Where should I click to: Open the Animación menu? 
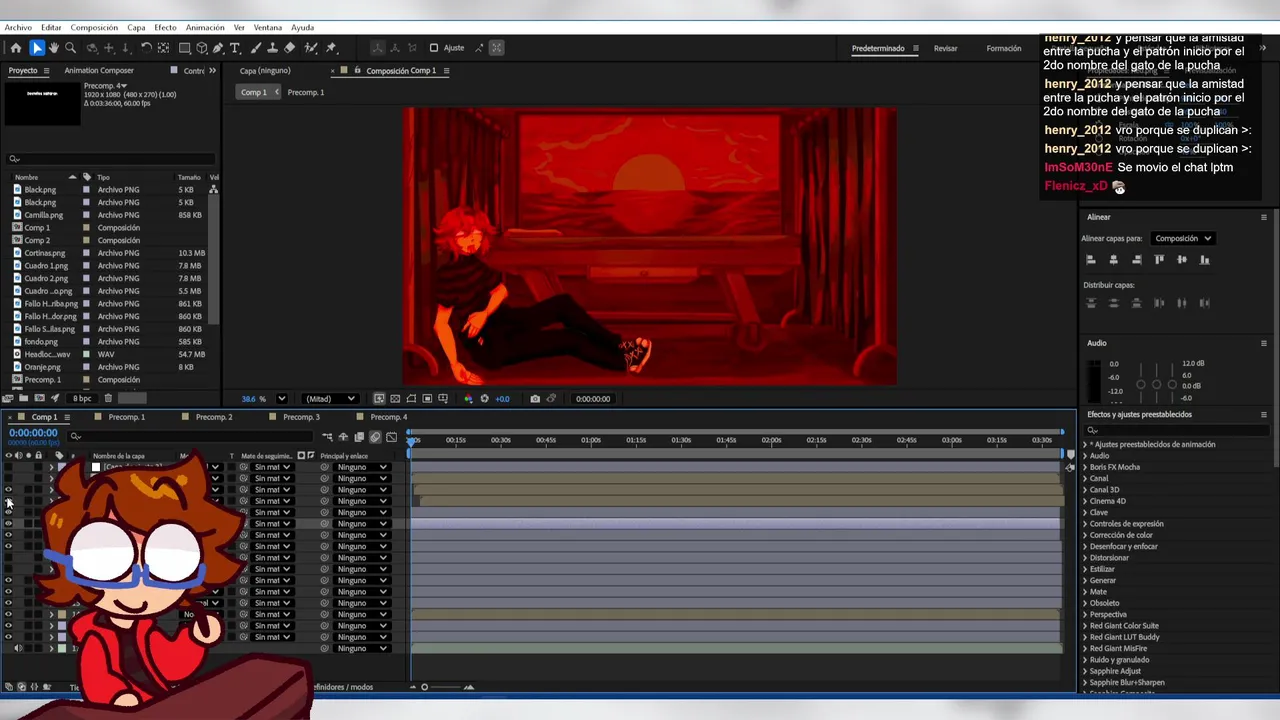click(205, 28)
